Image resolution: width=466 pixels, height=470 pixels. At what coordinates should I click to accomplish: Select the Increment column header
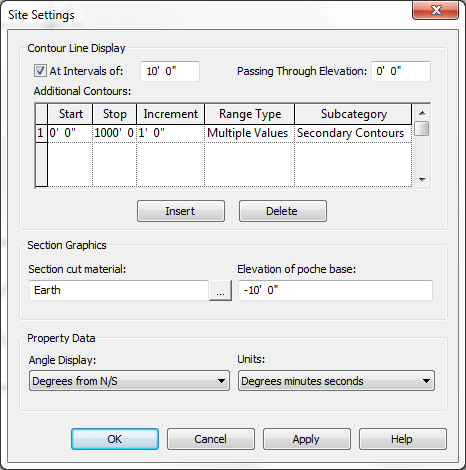pyautogui.click(x=171, y=114)
